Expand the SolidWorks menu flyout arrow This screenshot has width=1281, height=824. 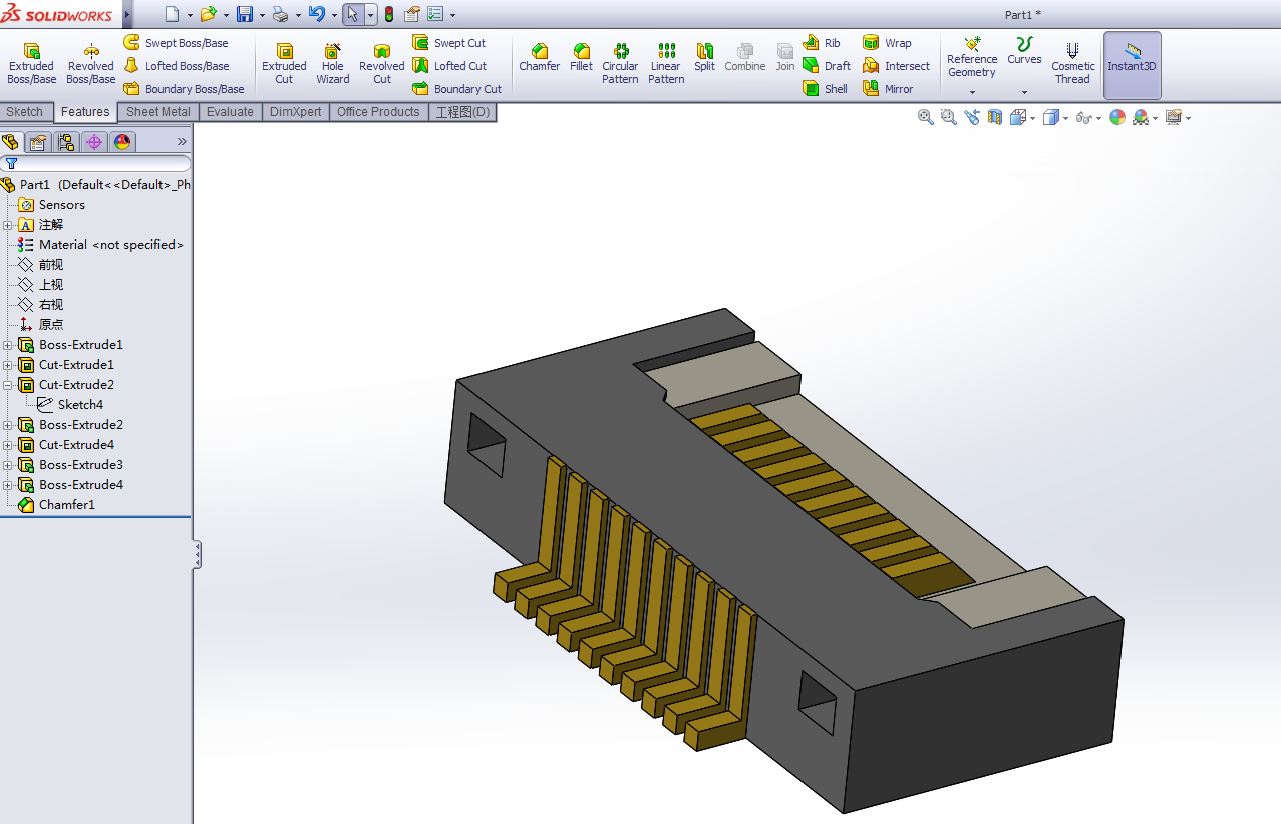coord(127,15)
